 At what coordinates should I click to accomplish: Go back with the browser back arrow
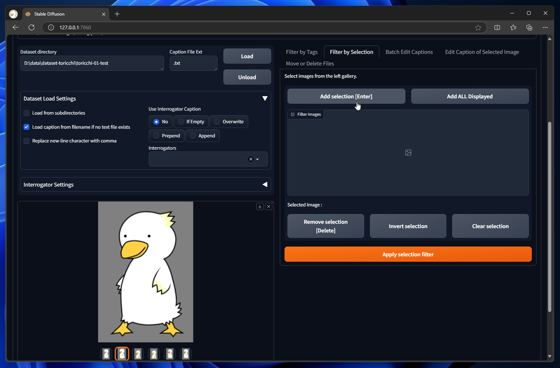(x=15, y=28)
